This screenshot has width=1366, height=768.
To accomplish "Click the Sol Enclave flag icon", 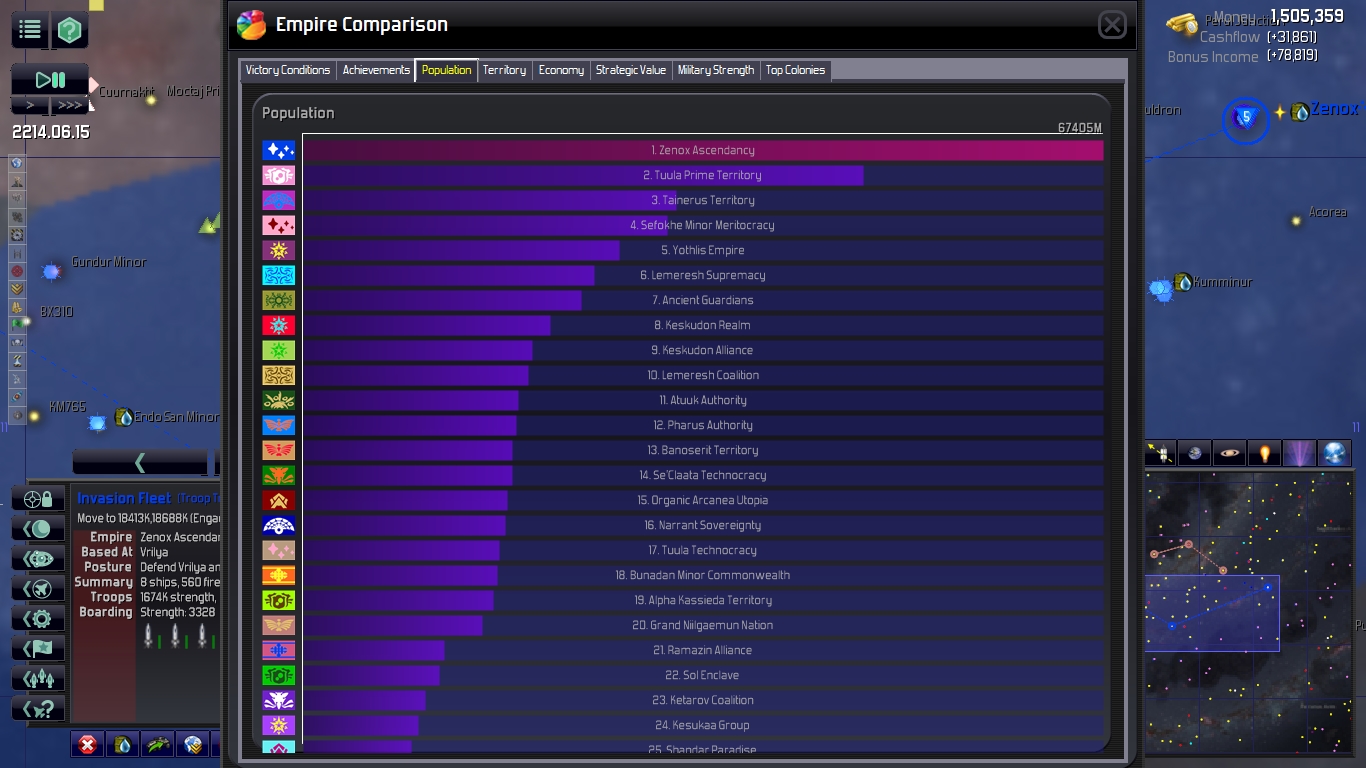I will pos(279,675).
